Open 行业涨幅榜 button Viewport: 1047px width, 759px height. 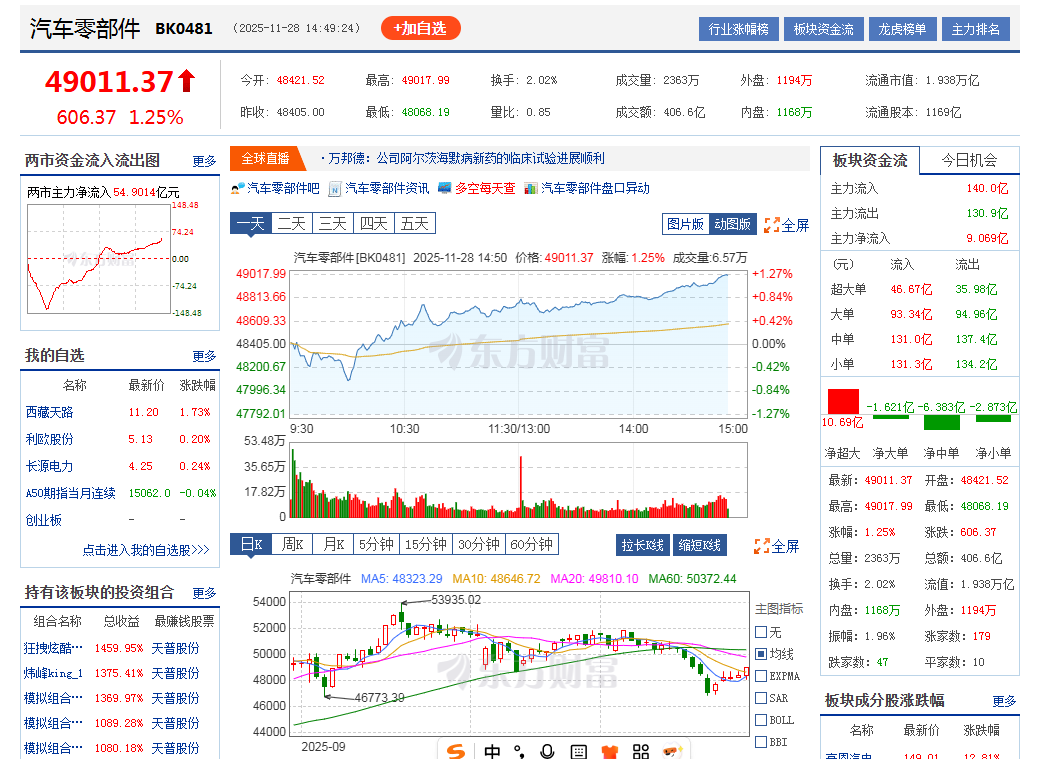[739, 29]
